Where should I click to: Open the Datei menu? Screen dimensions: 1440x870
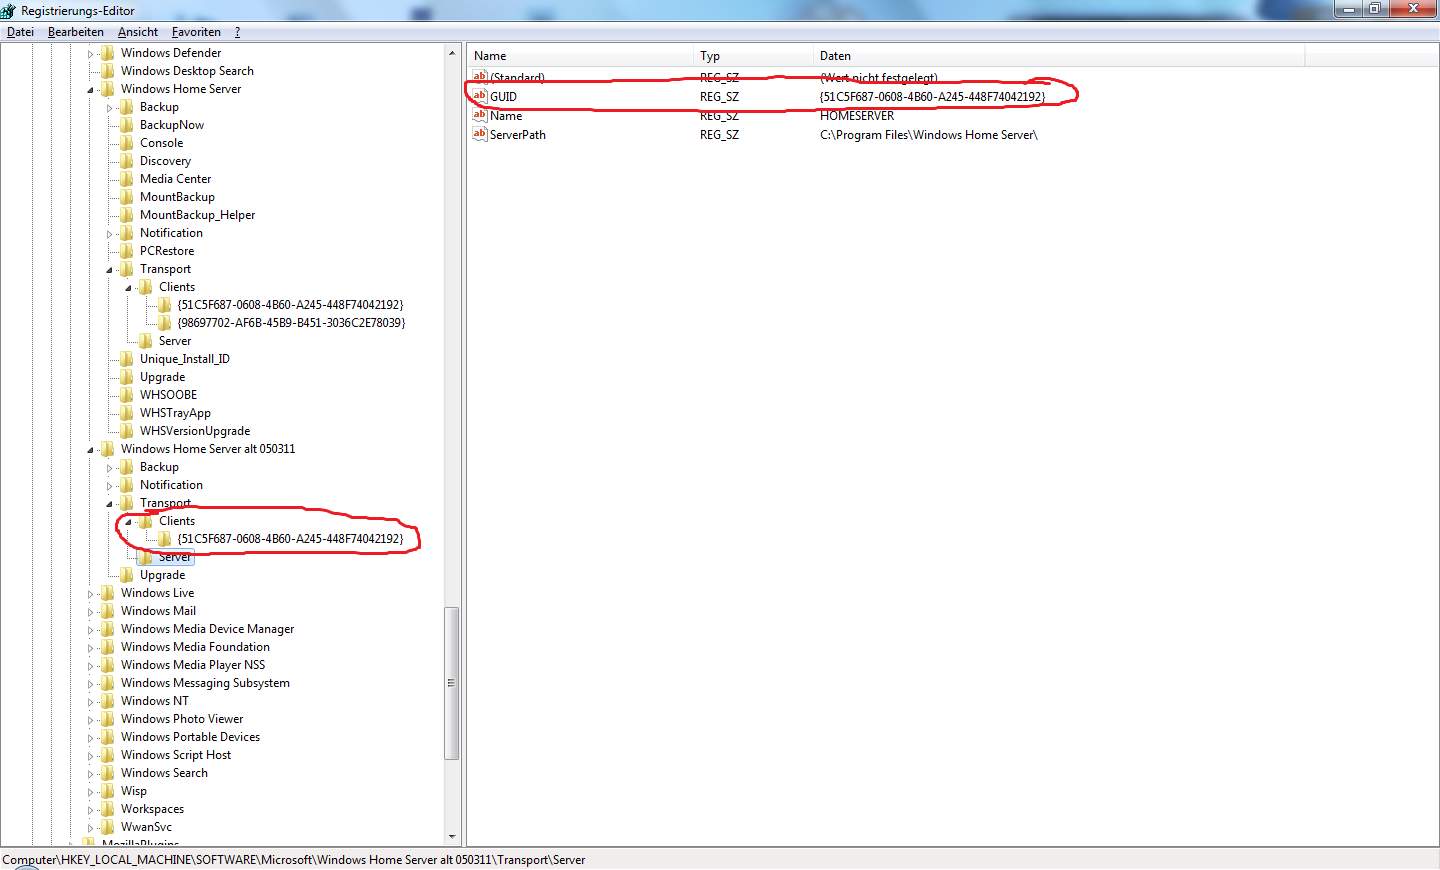[x=20, y=32]
